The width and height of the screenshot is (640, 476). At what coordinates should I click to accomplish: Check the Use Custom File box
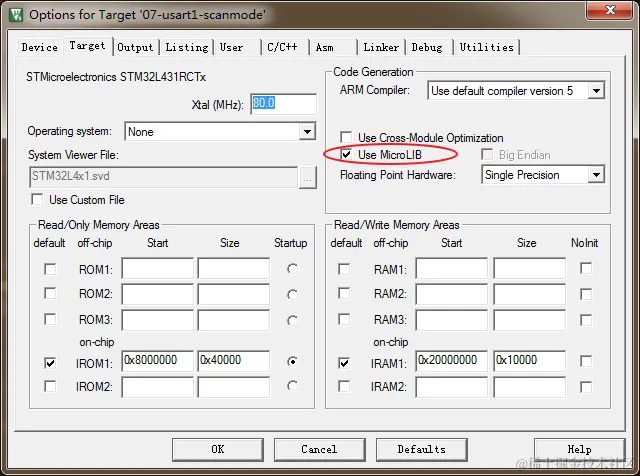coord(37,200)
